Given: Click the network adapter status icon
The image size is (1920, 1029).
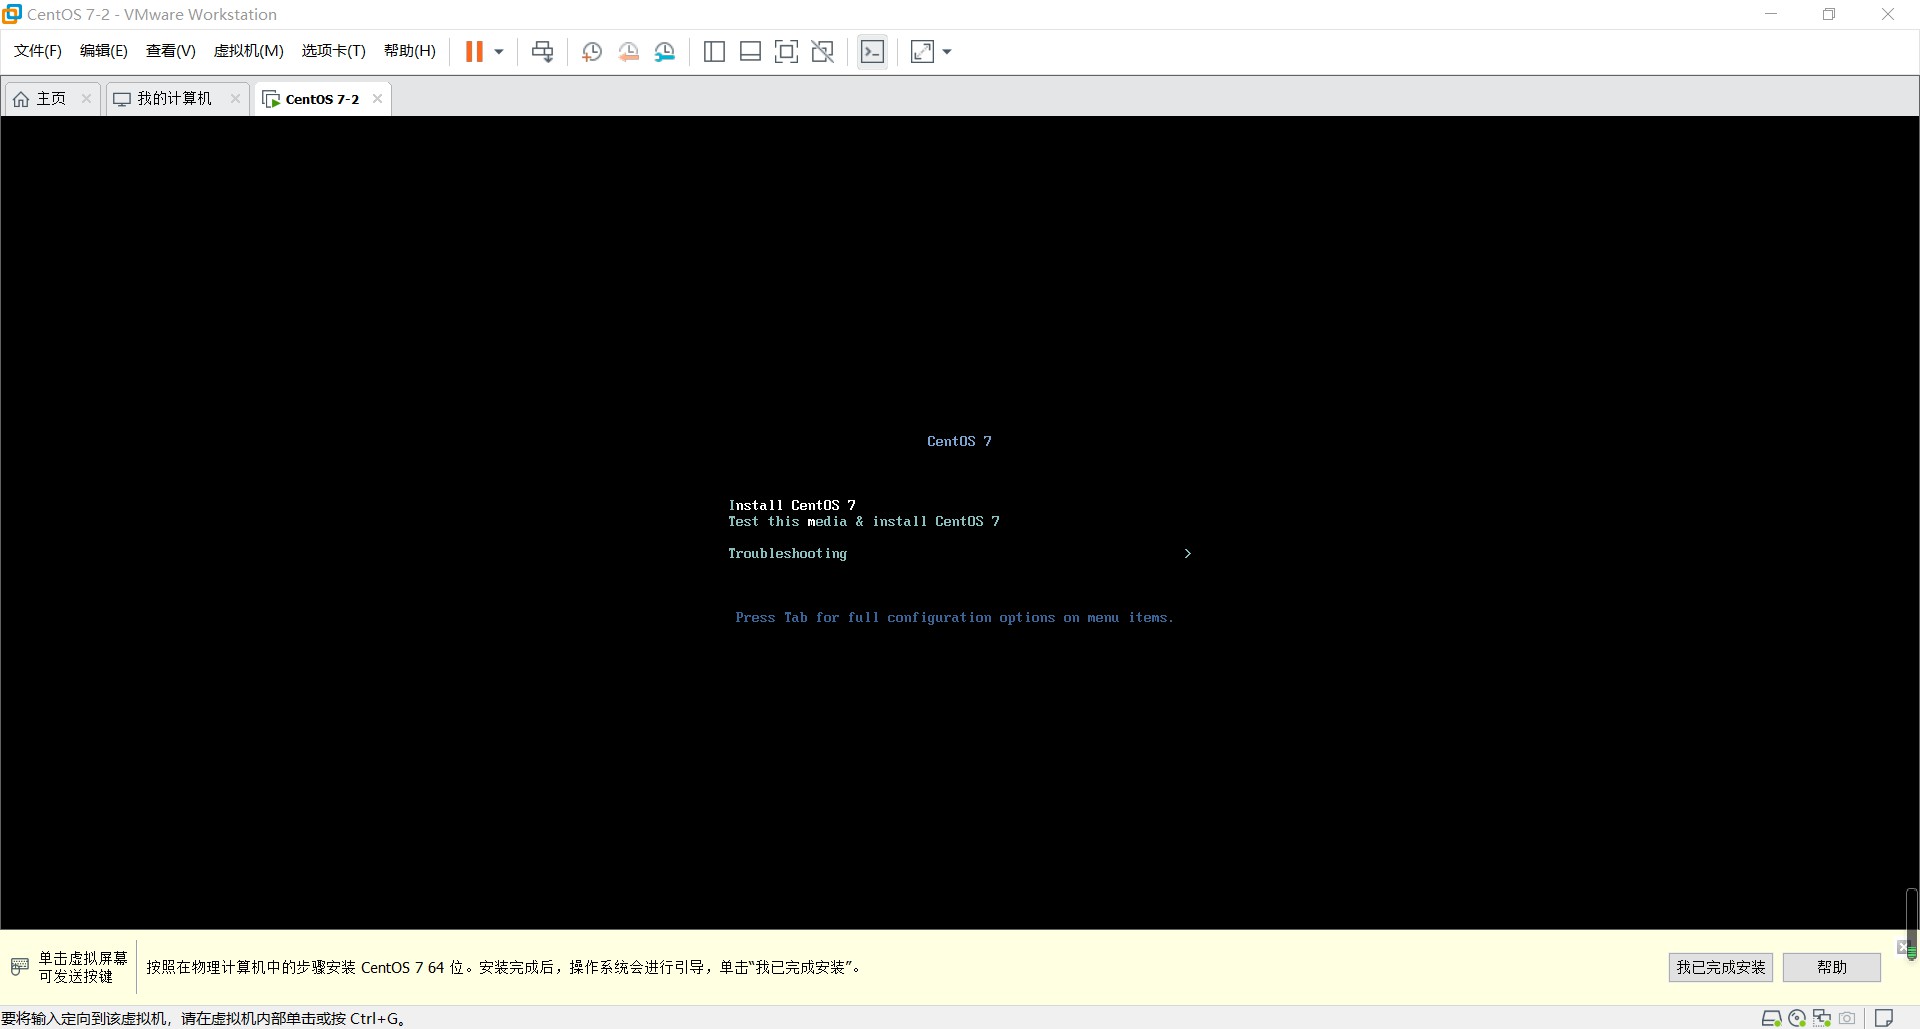Looking at the screenshot, I should coord(1822,1018).
